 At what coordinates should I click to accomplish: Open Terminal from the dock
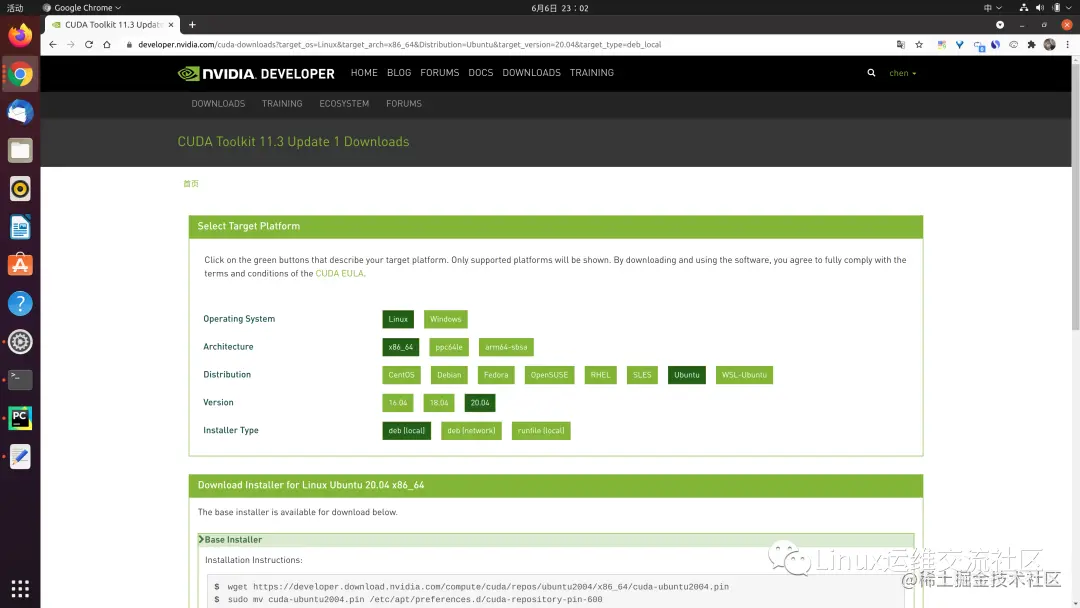tap(20, 379)
